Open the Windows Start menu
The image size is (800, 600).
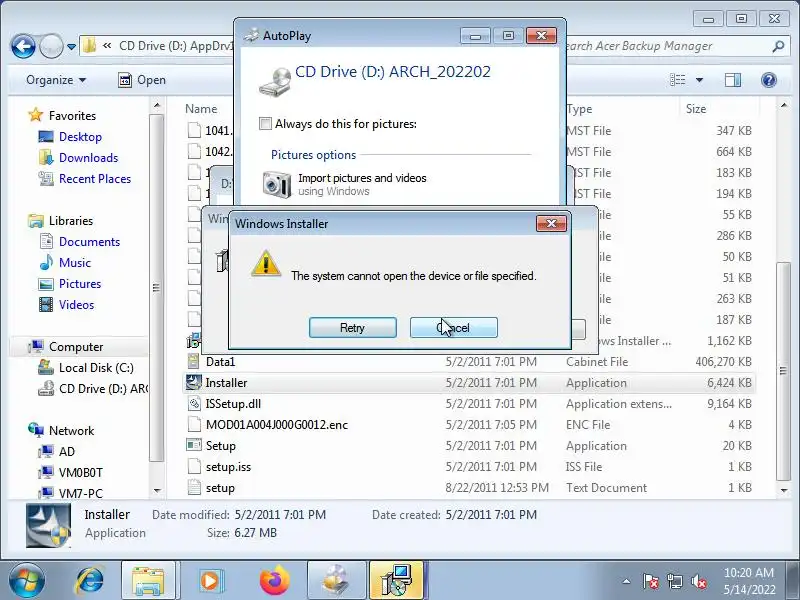[x=26, y=581]
